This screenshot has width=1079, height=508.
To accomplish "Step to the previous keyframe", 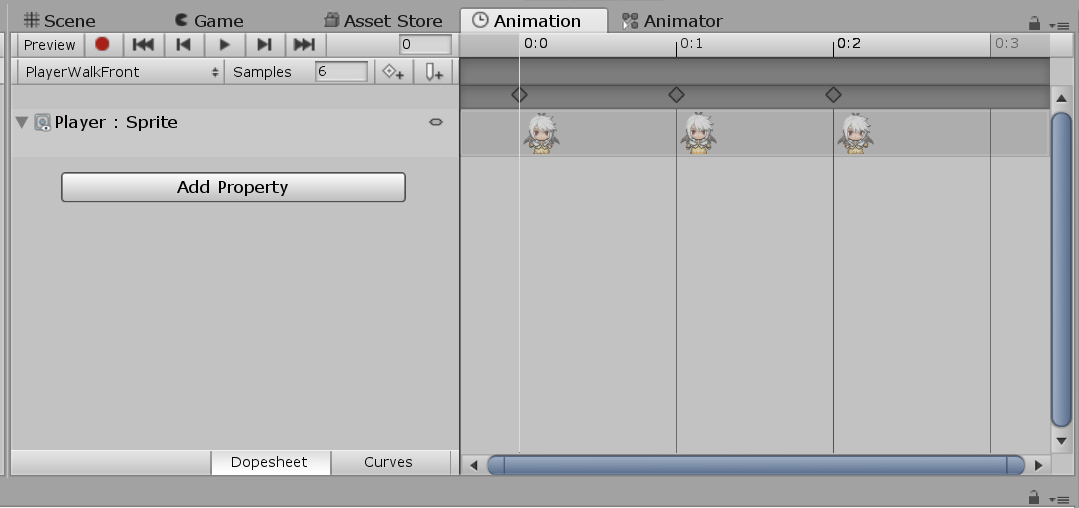I will point(183,44).
